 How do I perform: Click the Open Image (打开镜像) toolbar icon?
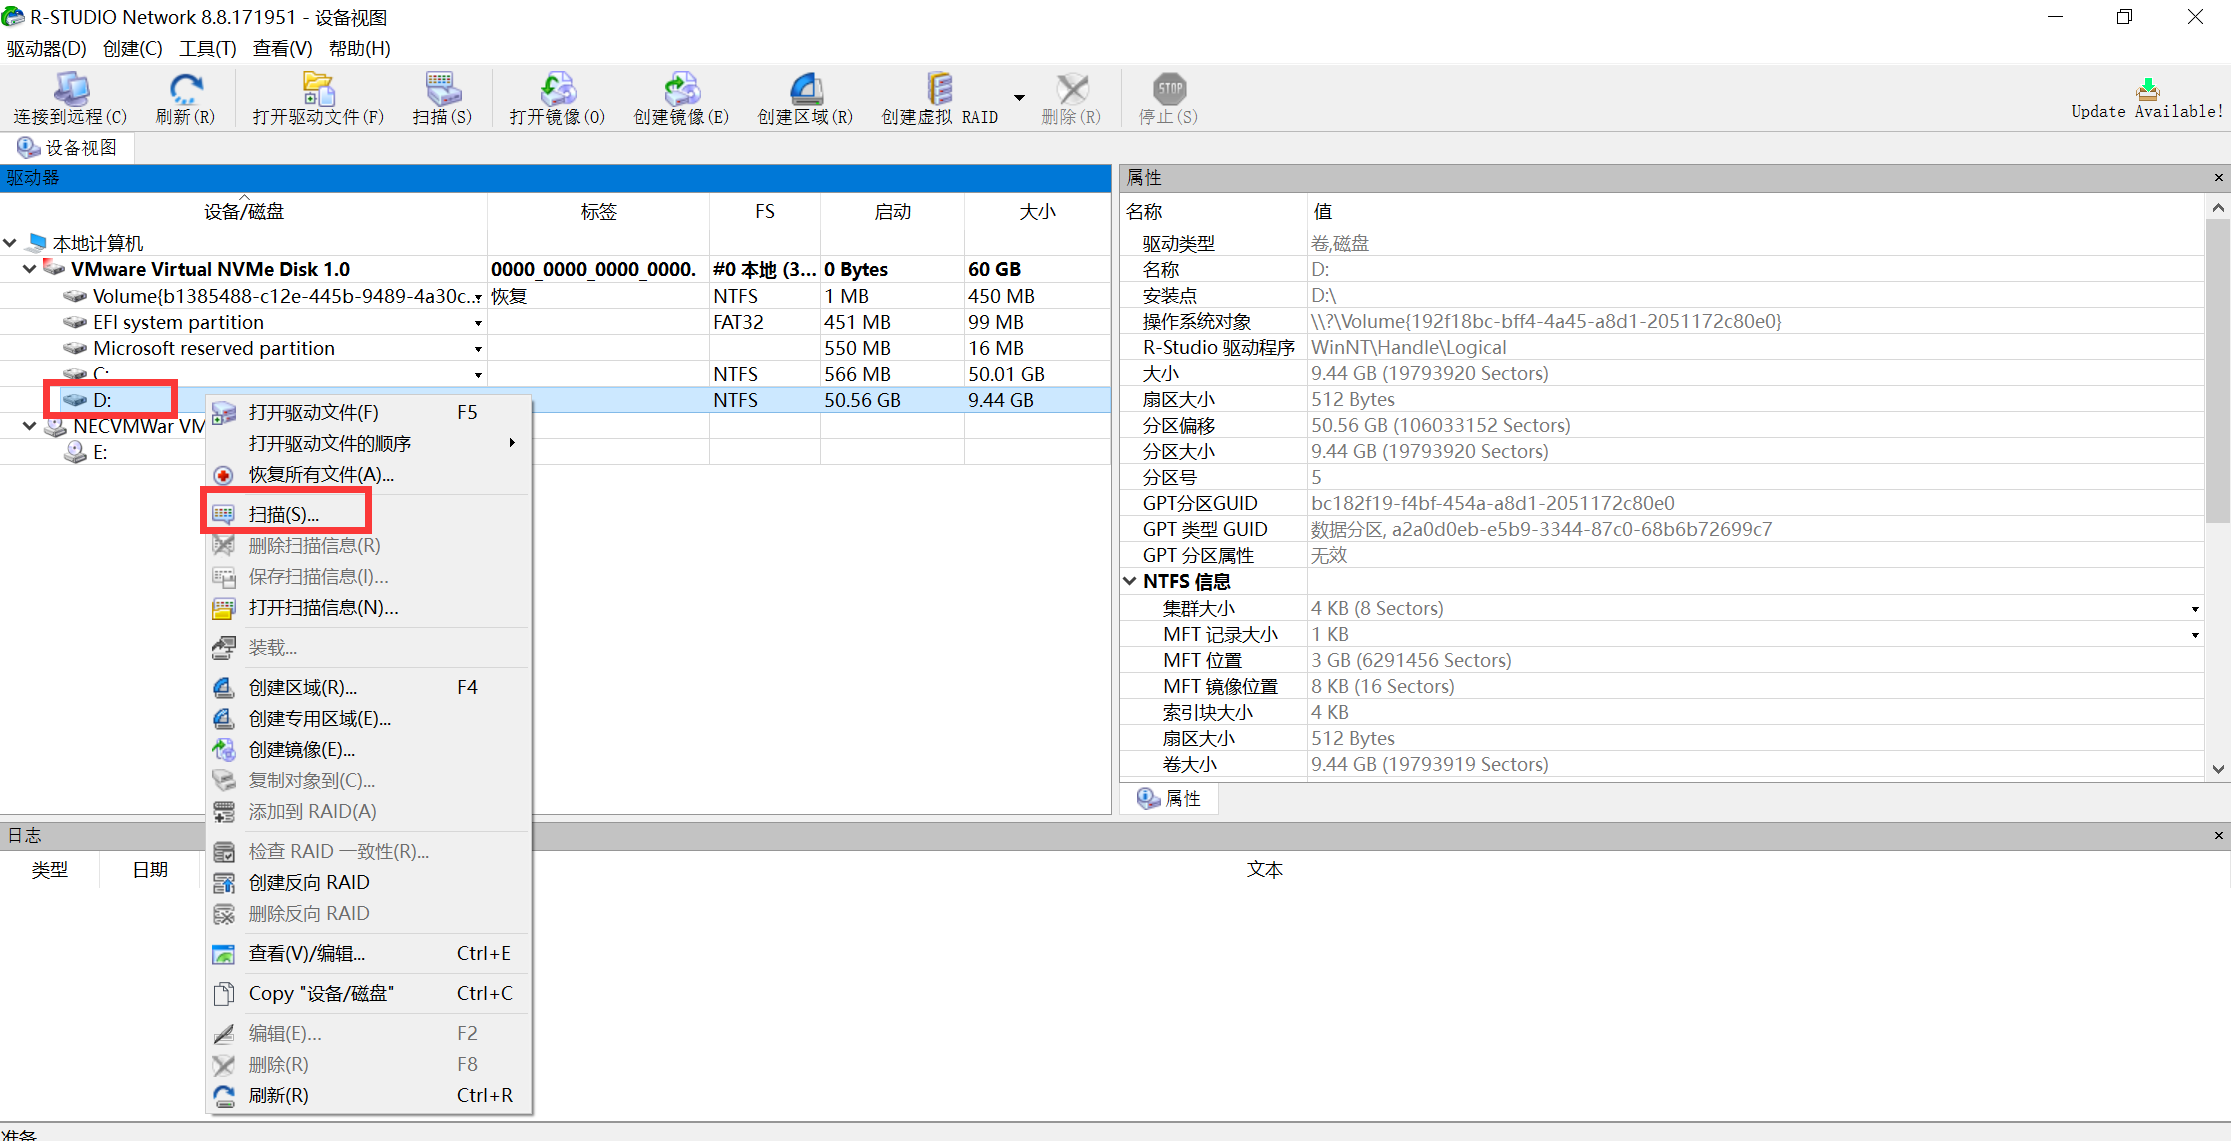tap(557, 98)
